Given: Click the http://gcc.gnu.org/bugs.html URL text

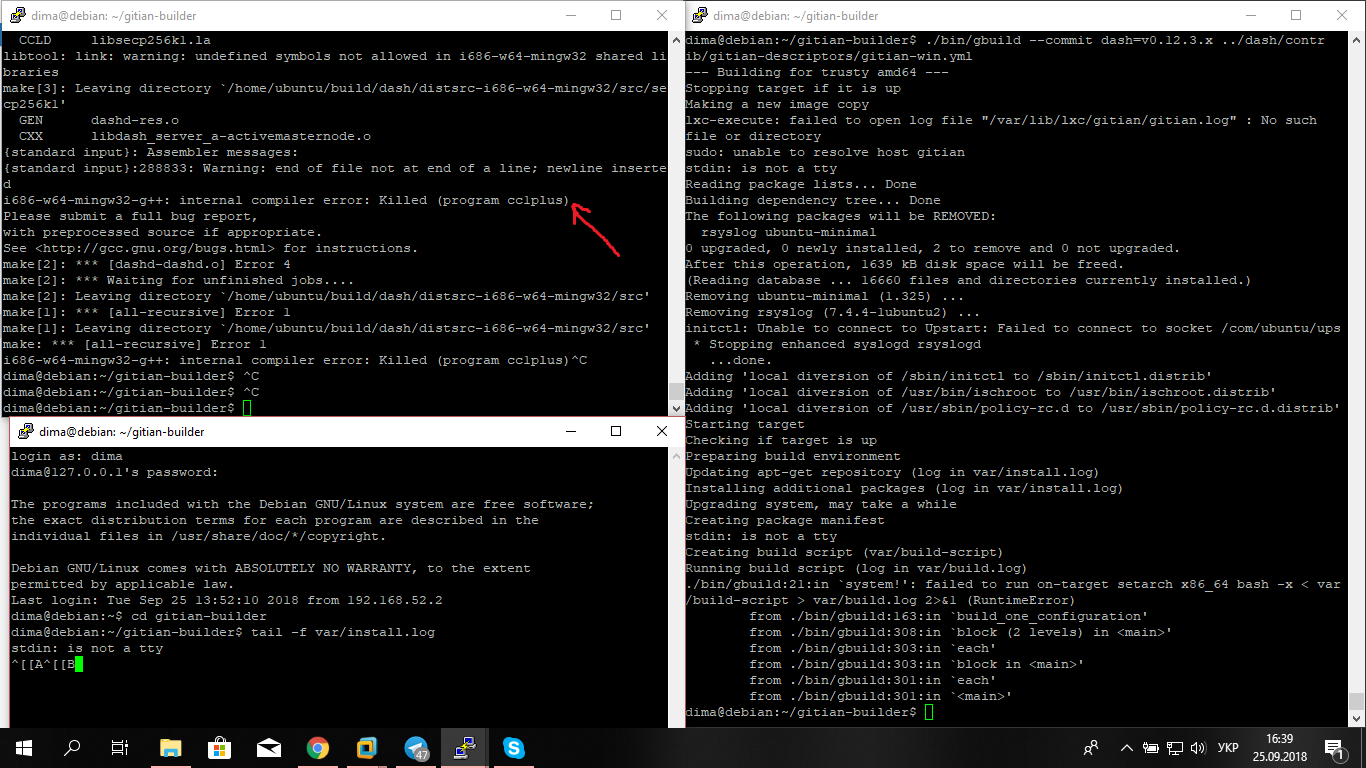Looking at the screenshot, I should click(x=156, y=248).
